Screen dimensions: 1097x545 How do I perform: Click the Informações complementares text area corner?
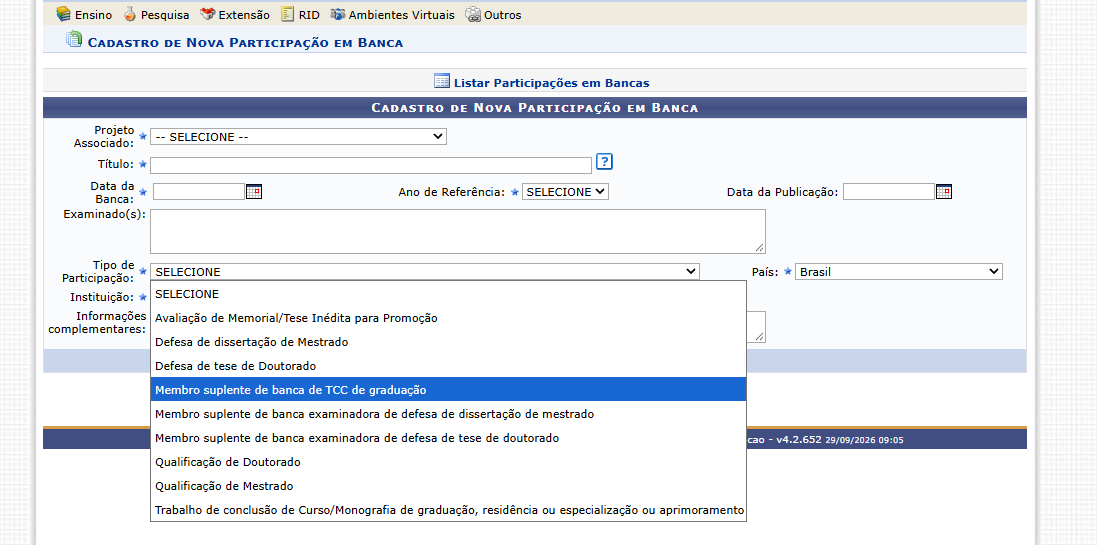760,337
